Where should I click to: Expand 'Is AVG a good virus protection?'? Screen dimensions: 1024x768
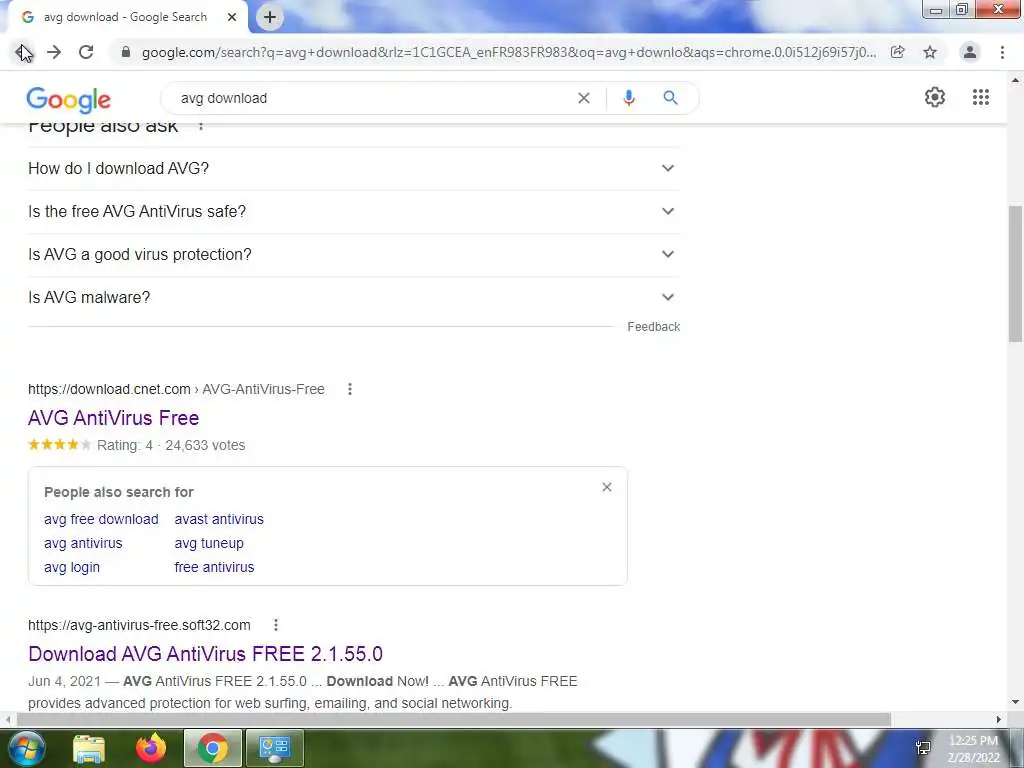click(x=354, y=255)
